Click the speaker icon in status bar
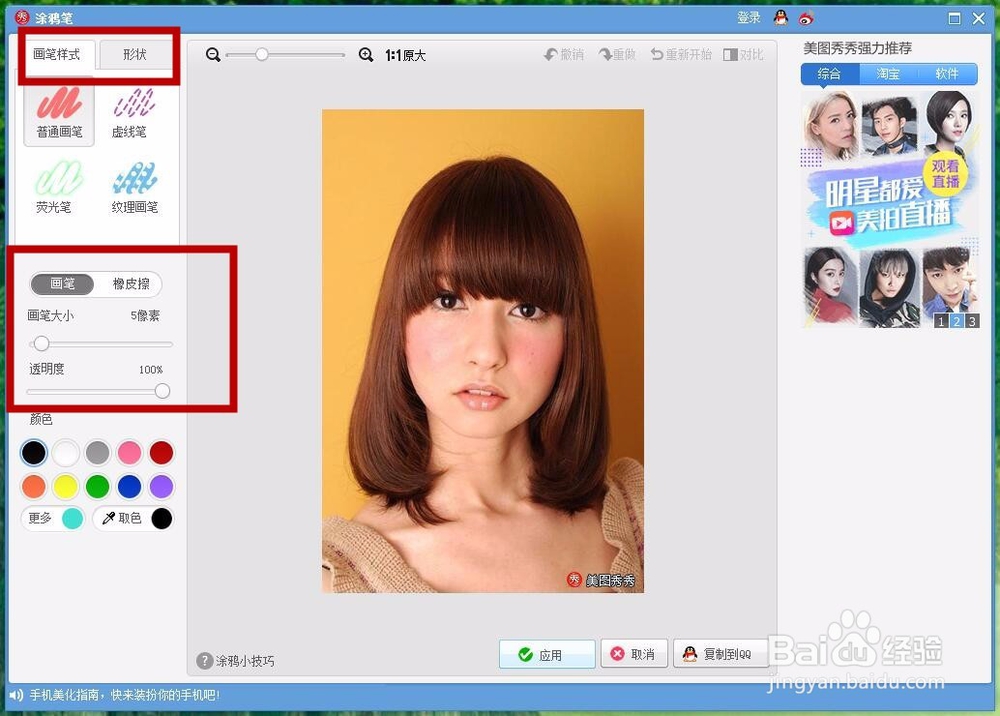The image size is (1000, 716). [16, 695]
